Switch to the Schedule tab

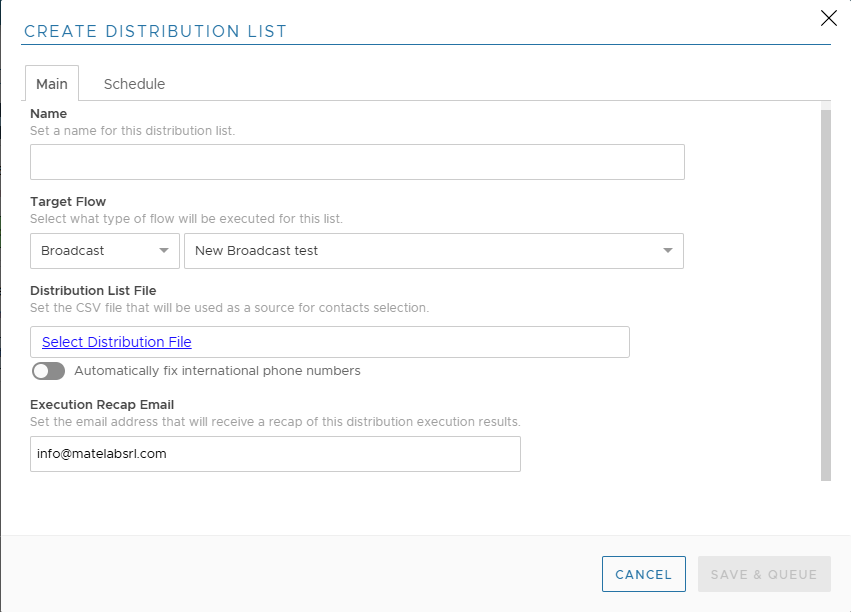(134, 84)
